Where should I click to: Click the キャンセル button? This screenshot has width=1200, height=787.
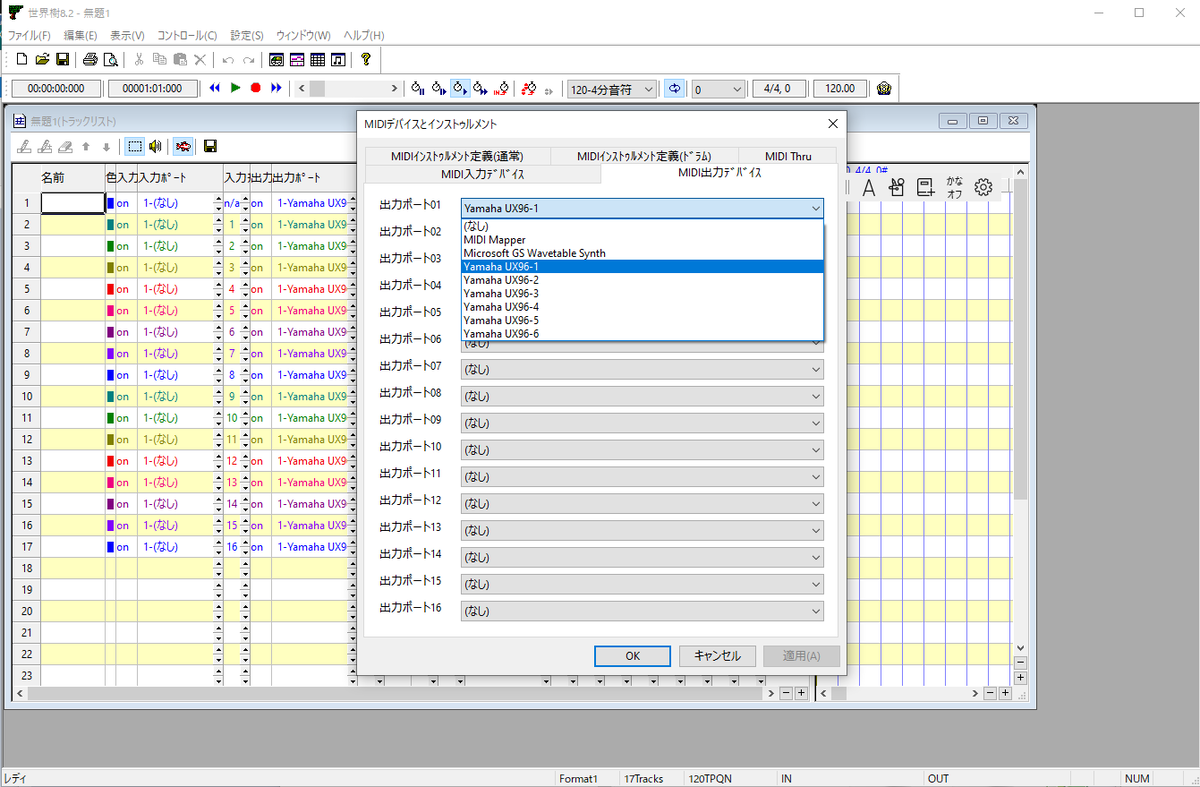(x=717, y=656)
